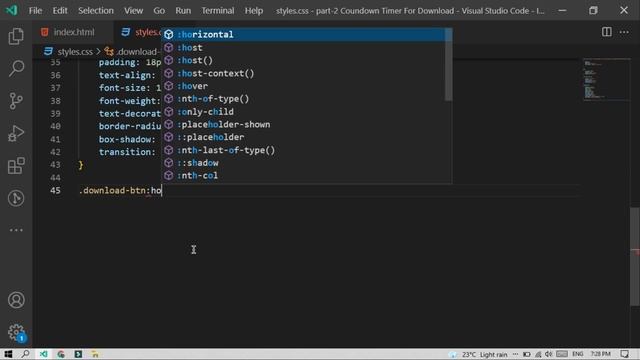Open the editor More Actions ellipsis
Image resolution: width=640 pixels, height=360 pixels.
(624, 32)
